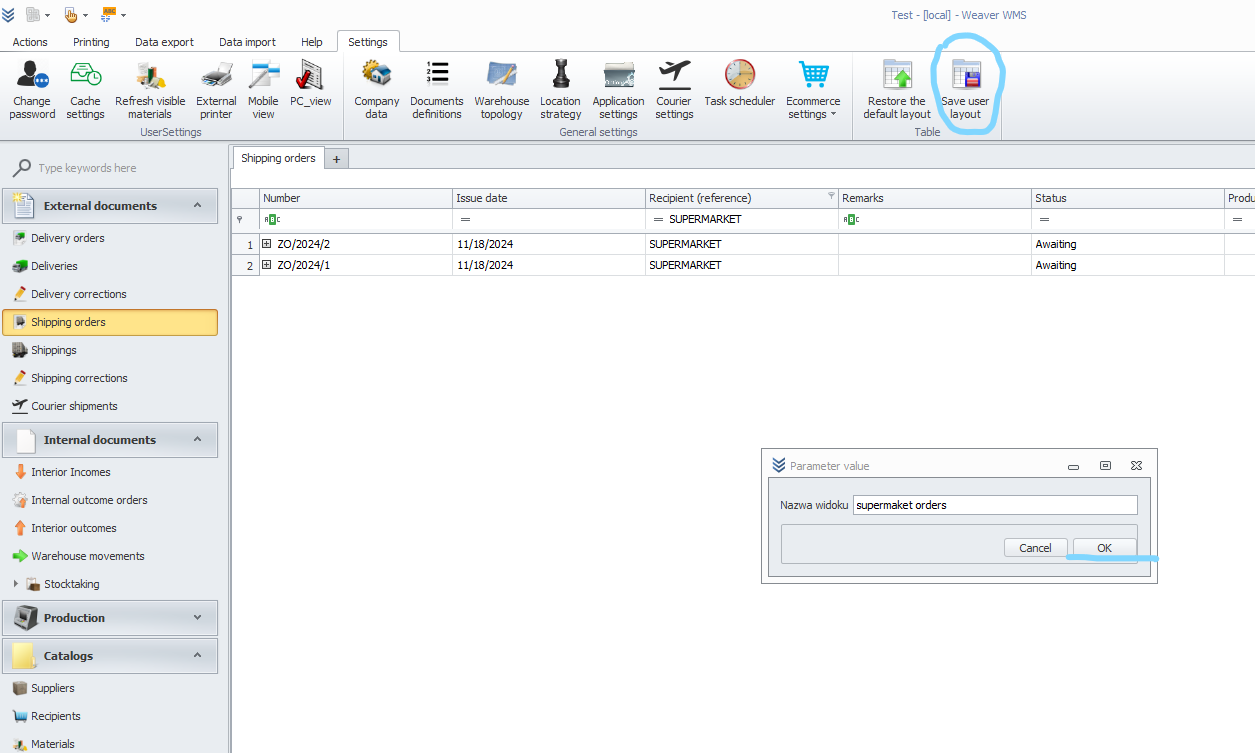
Task: Sort by the Remarks column header
Action: [x=935, y=198]
